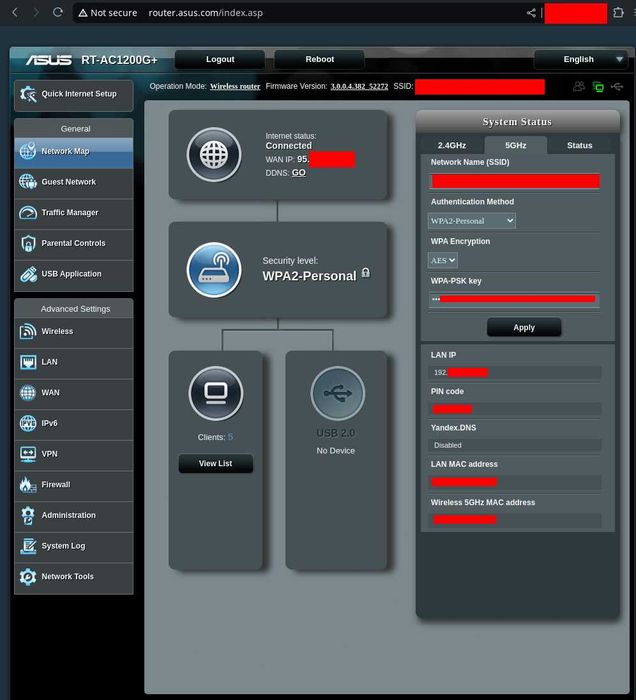Click the Reboot button

click(x=320, y=59)
